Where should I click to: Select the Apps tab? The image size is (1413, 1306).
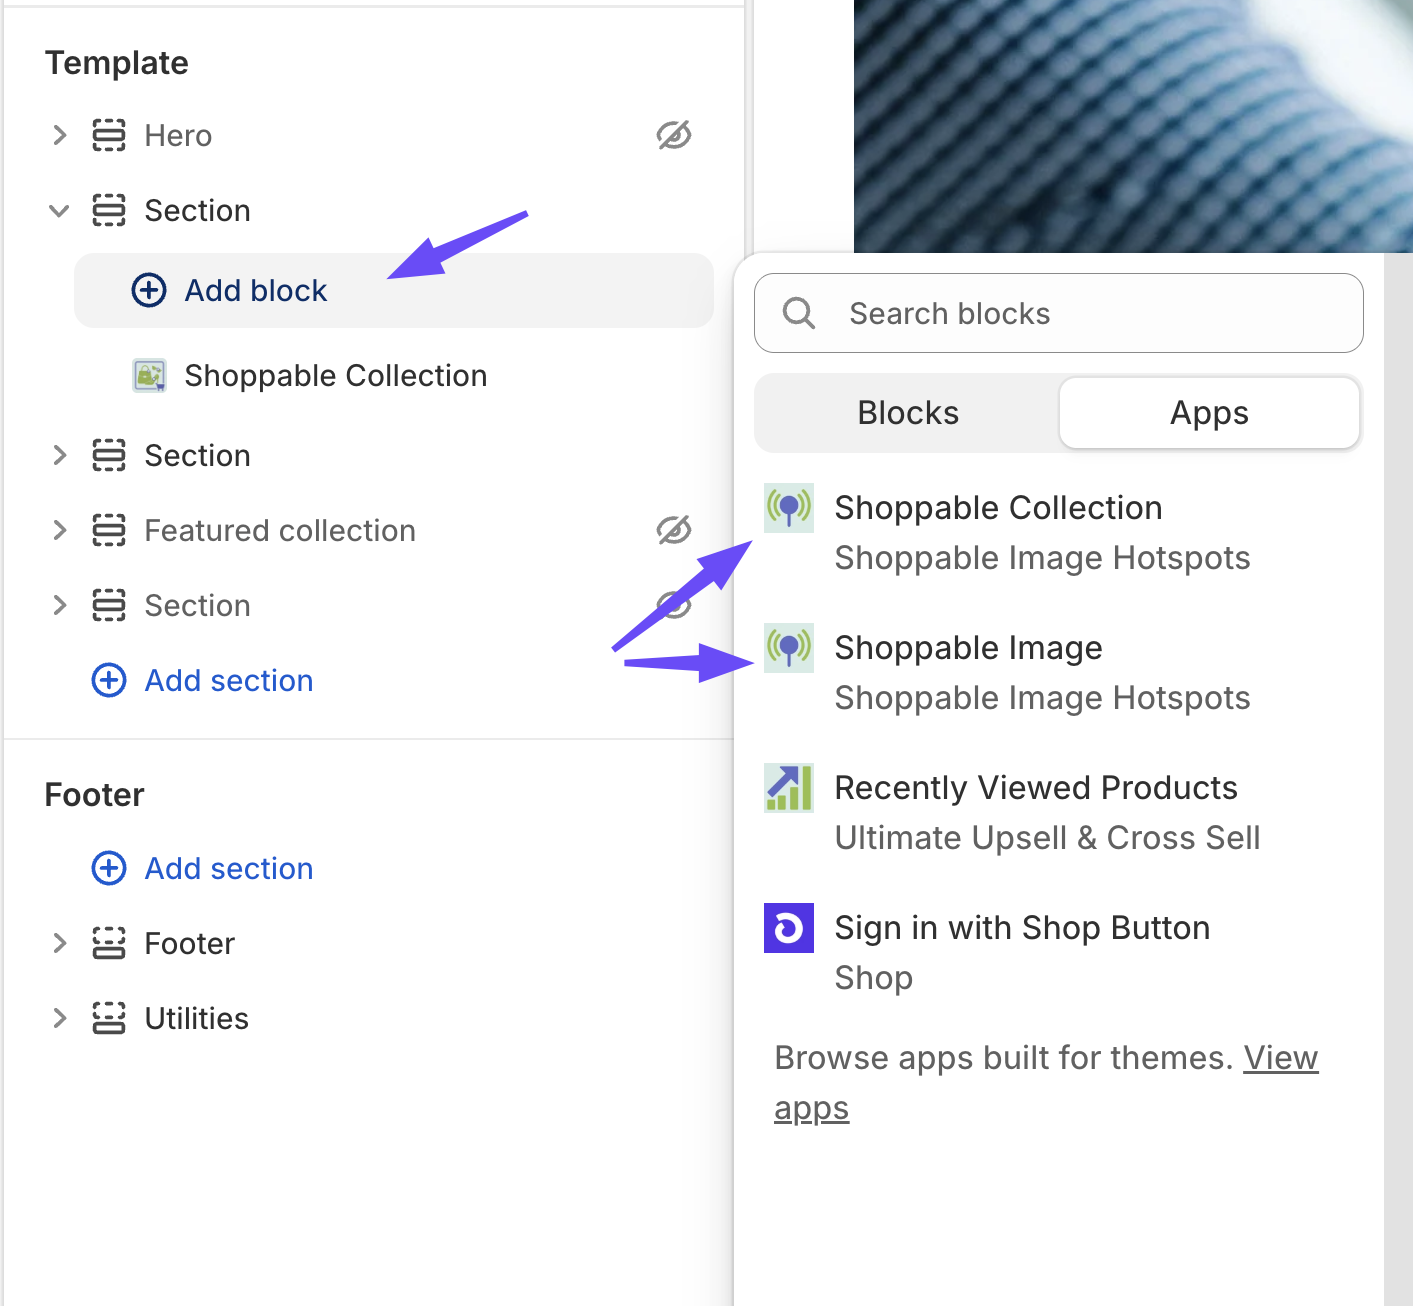coord(1209,413)
